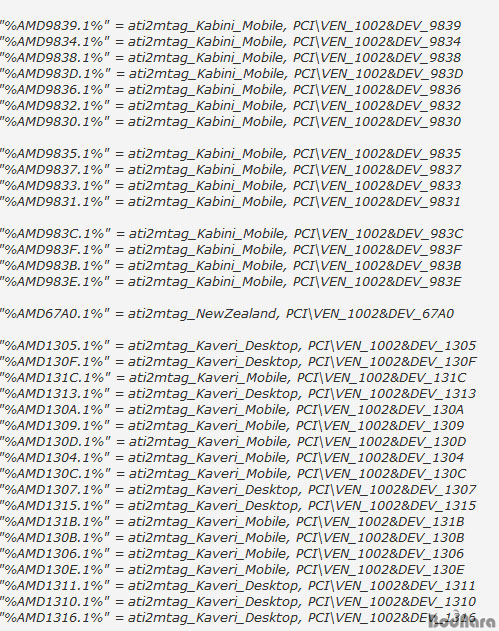Click the %AMD9839.1% Kabini_Mobile line
This screenshot has width=499, height=631.
pos(230,26)
